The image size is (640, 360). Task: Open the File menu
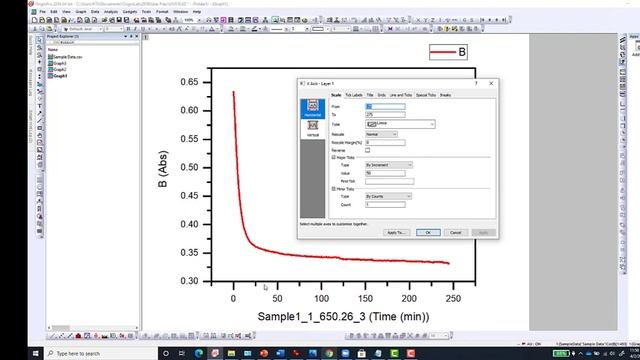[x=42, y=12]
